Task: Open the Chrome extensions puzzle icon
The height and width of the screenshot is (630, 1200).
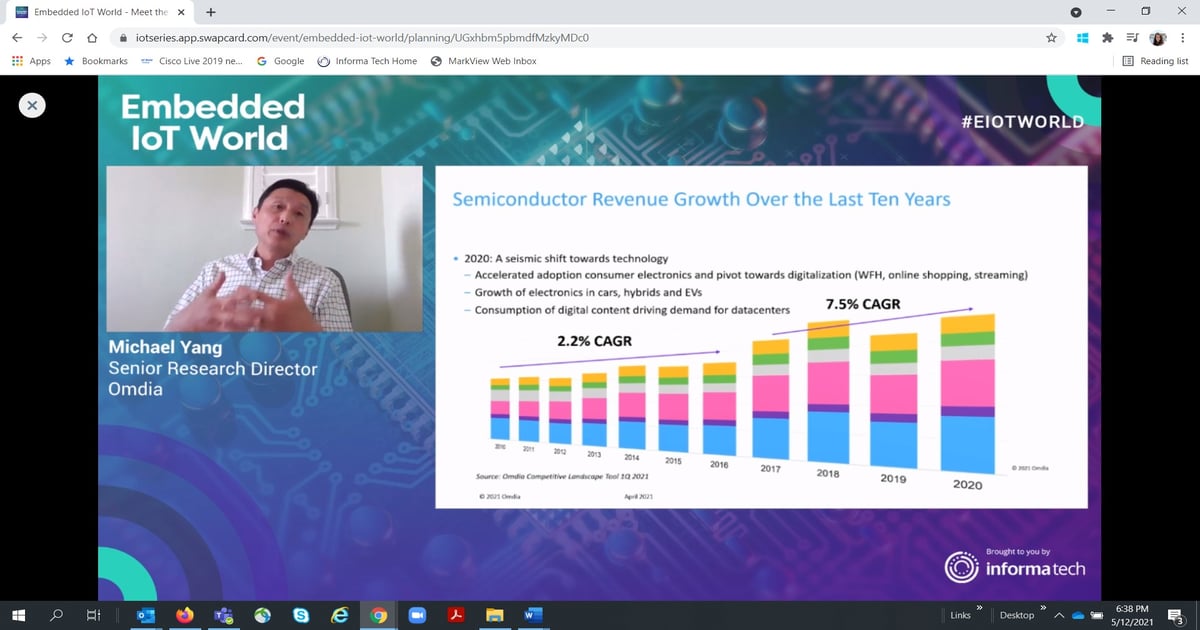Action: coord(1107,37)
